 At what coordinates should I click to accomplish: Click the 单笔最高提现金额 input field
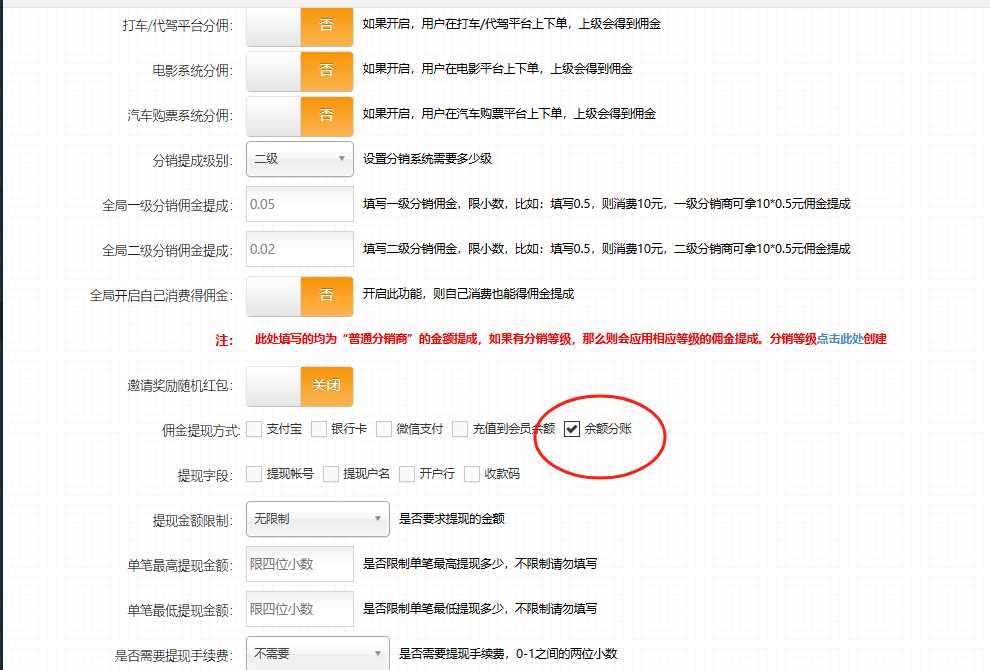click(x=299, y=564)
